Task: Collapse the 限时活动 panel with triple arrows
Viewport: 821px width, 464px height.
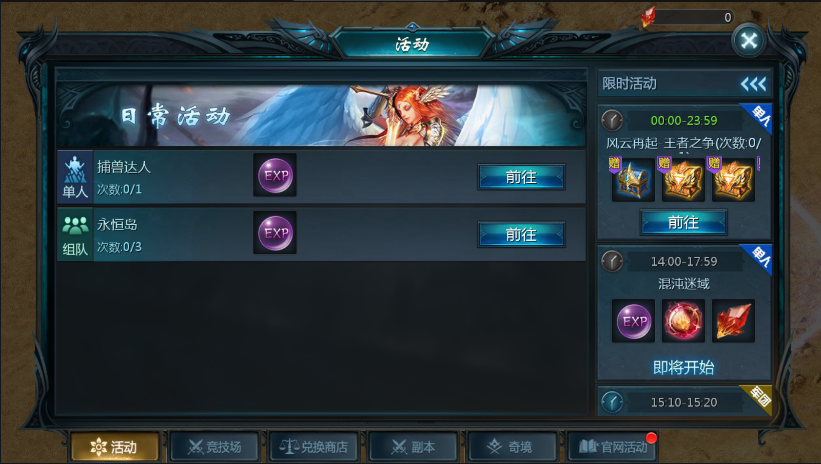Action: (x=753, y=84)
